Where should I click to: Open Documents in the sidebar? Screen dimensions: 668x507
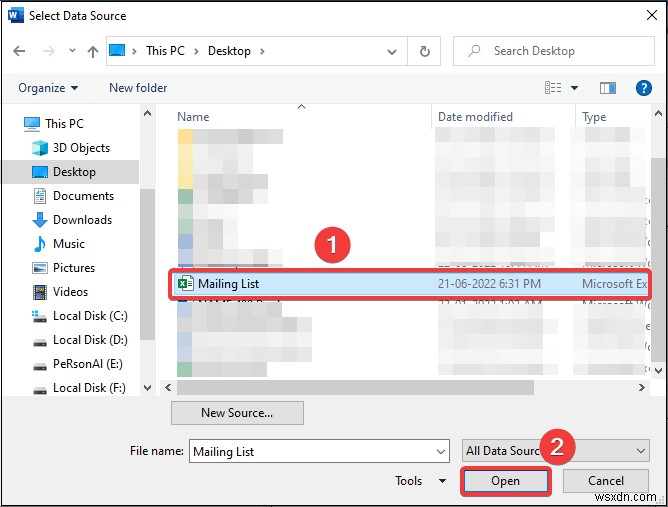[x=84, y=196]
